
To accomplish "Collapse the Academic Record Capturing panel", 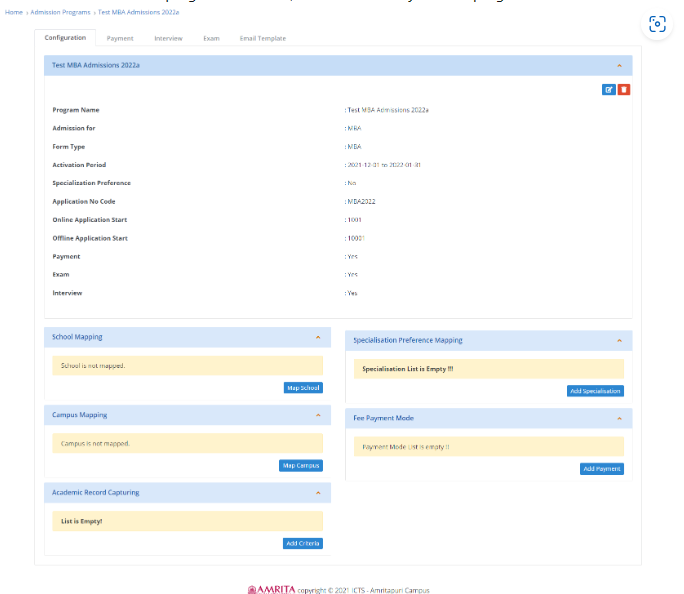I will pos(317,493).
